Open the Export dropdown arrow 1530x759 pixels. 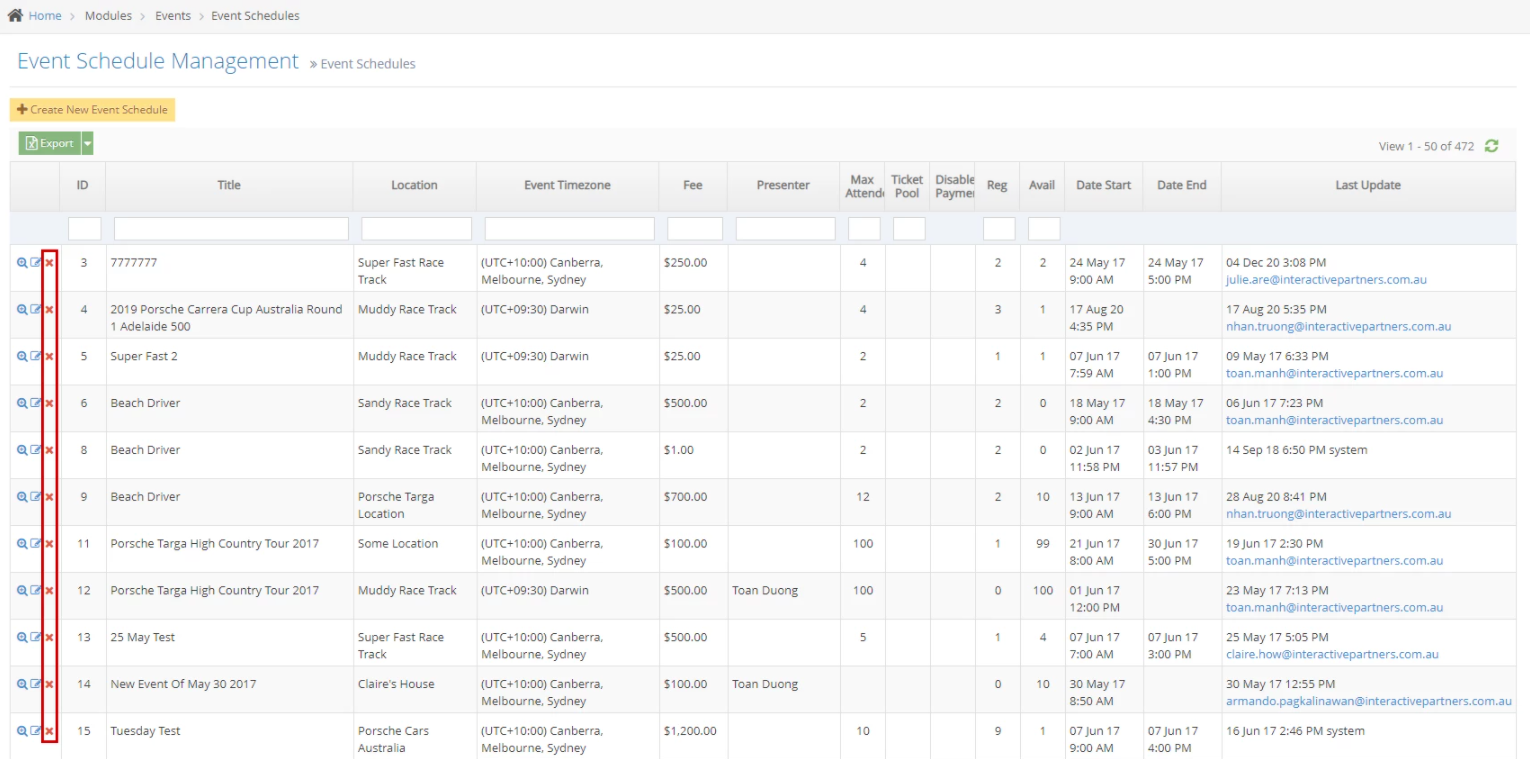87,144
